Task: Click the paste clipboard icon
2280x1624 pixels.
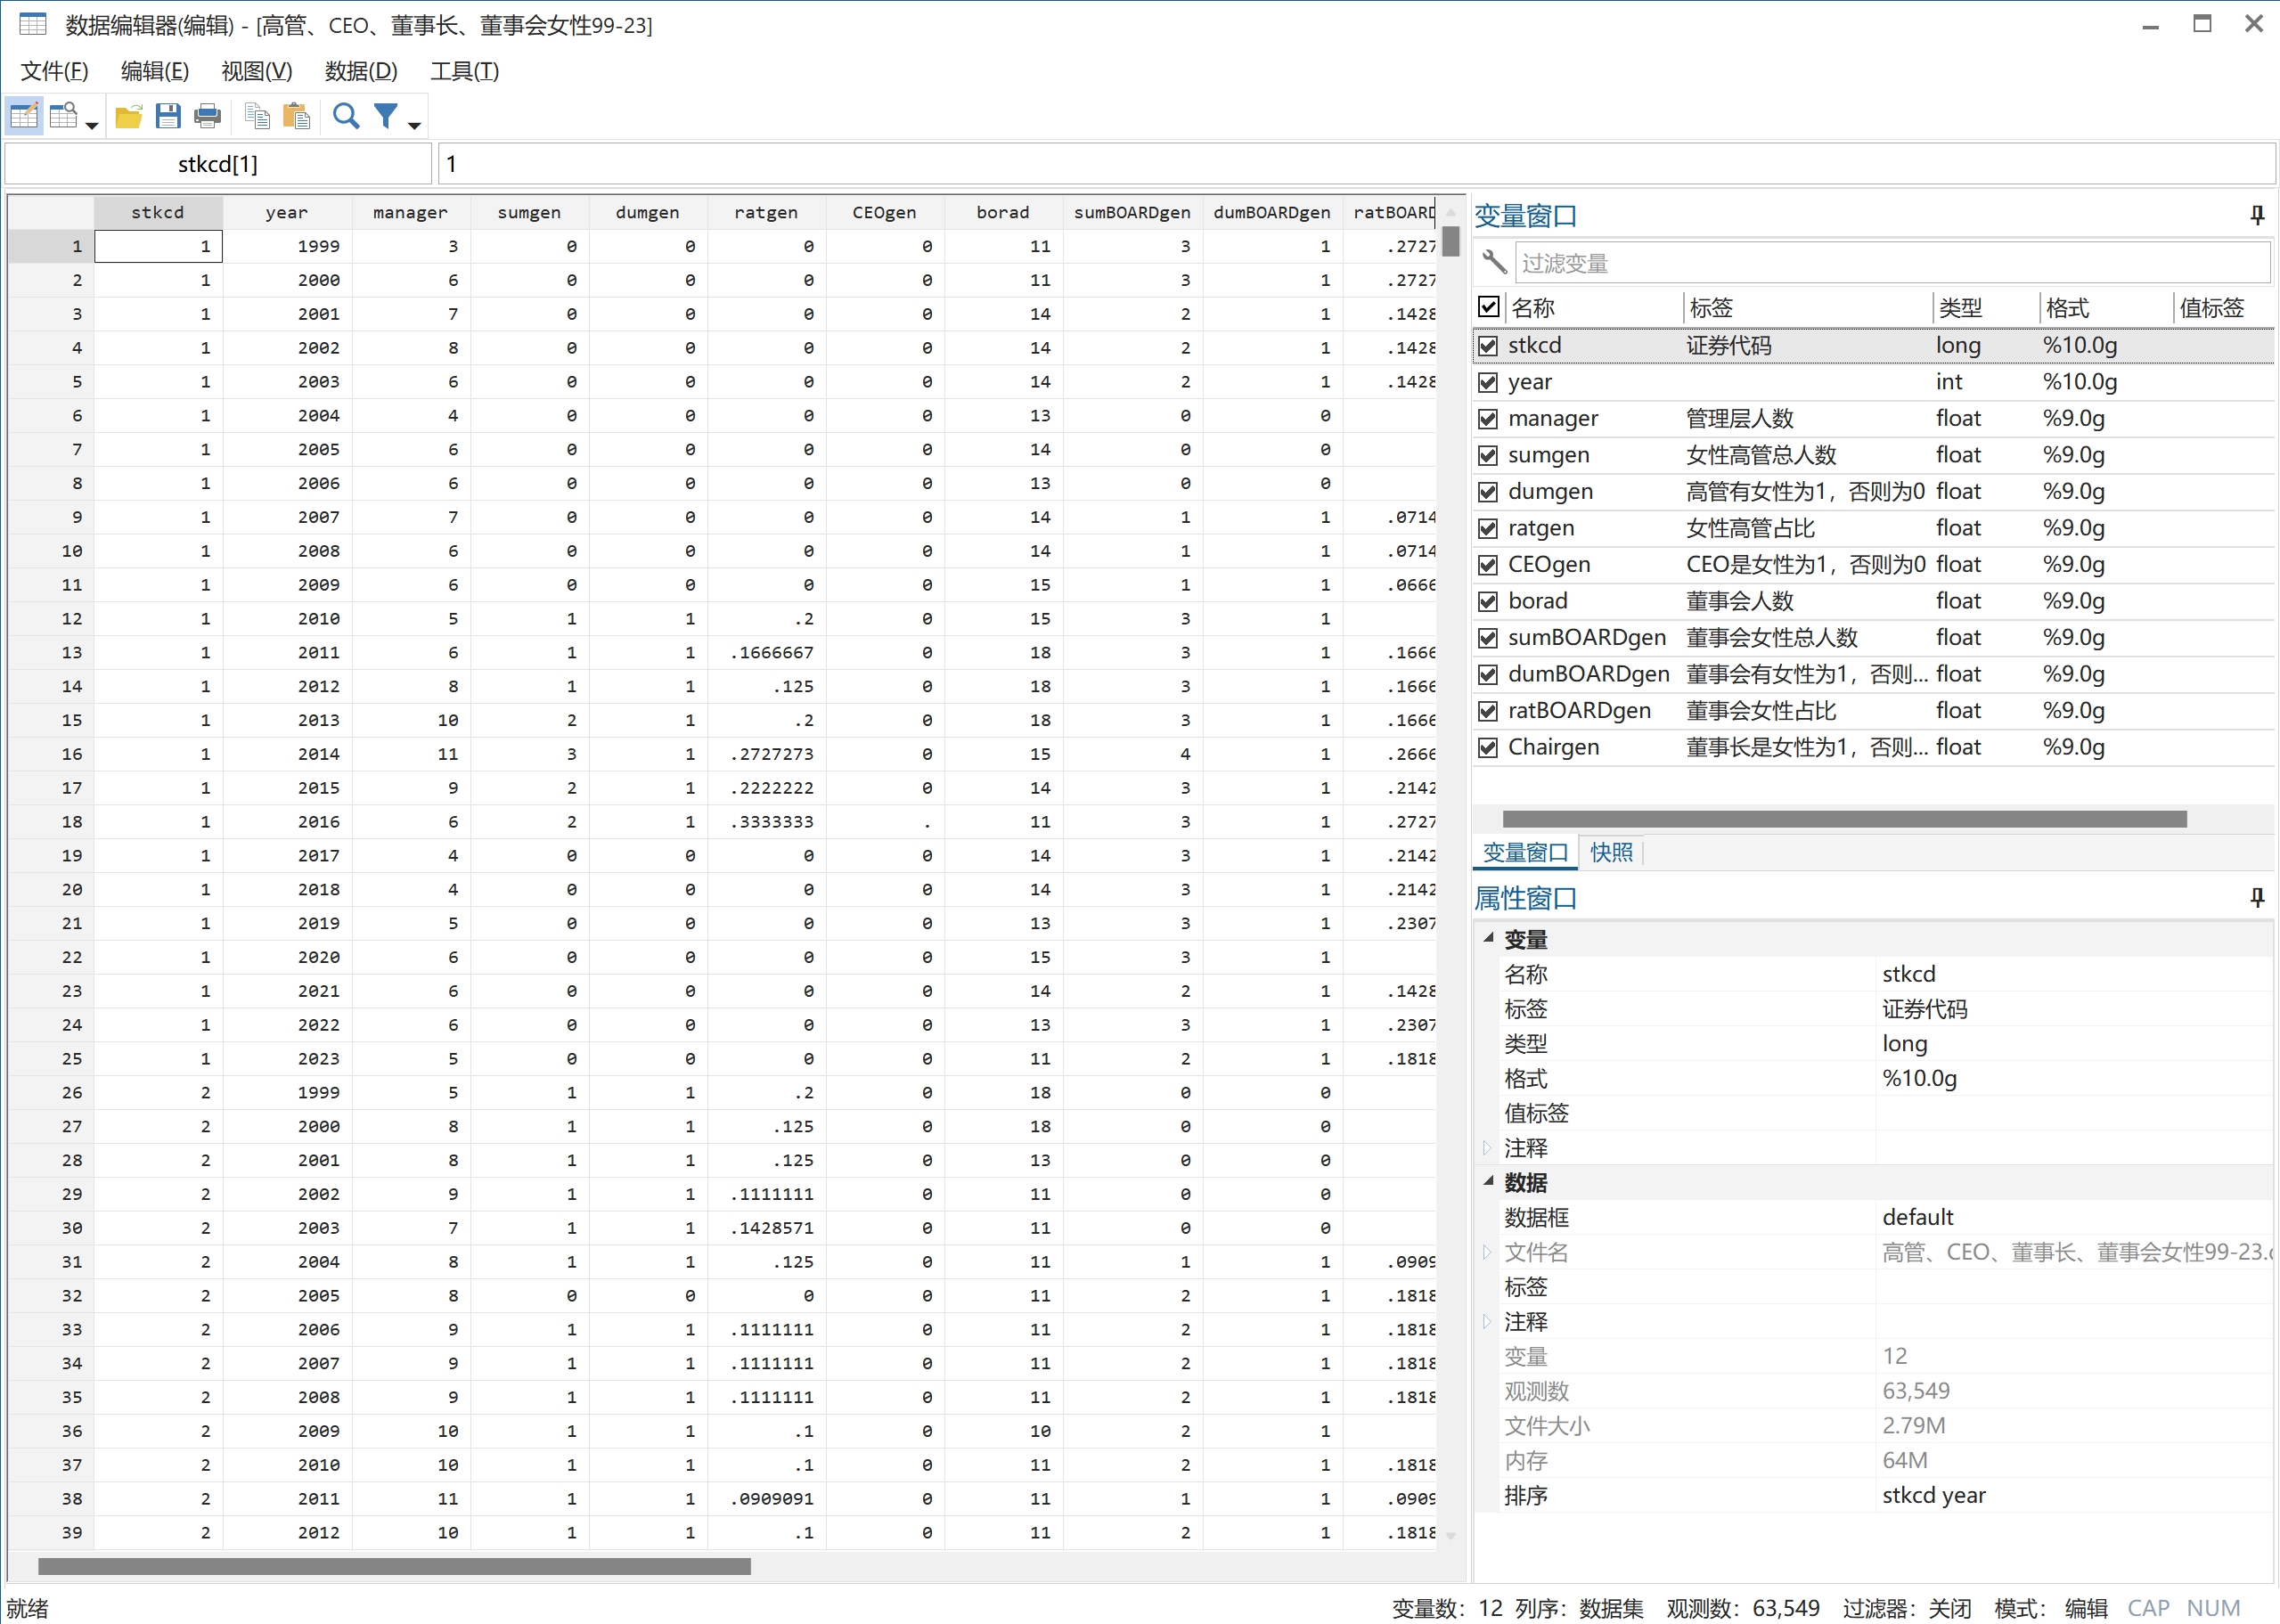Action: pos(296,117)
